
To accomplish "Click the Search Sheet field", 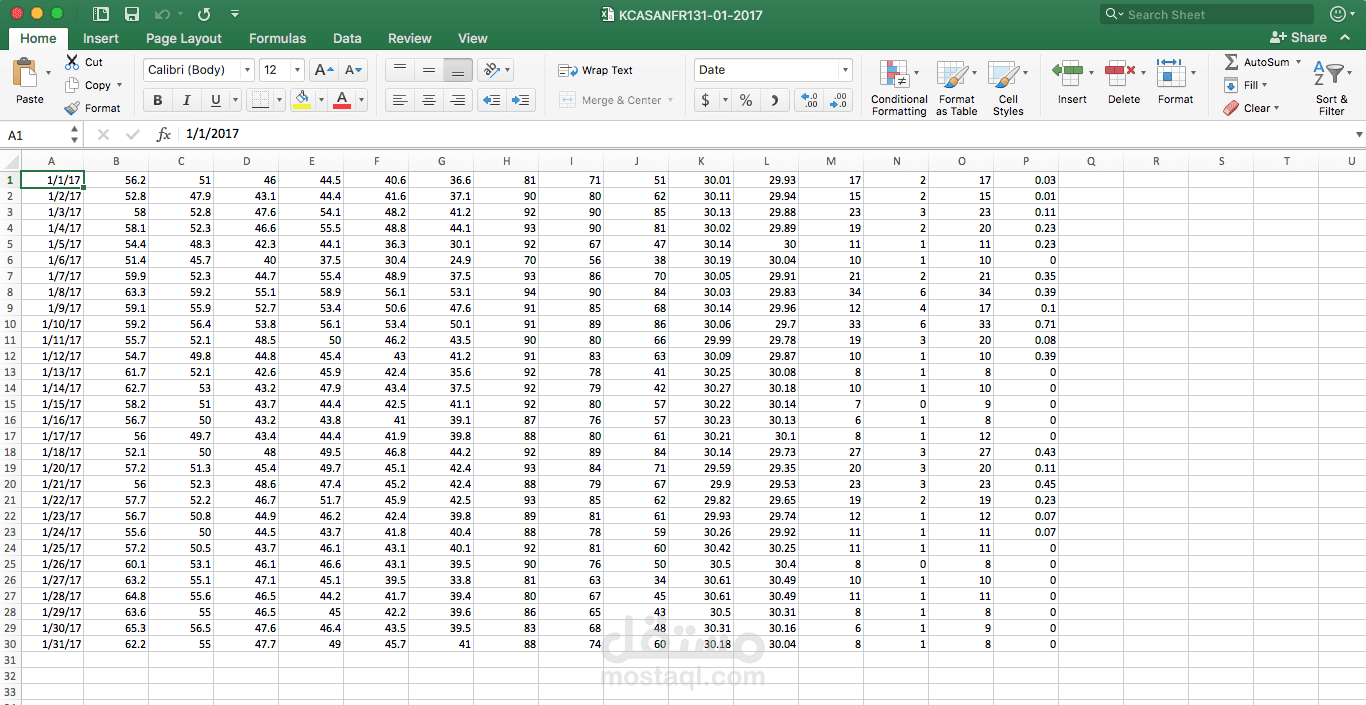I will pyautogui.click(x=1207, y=14).
